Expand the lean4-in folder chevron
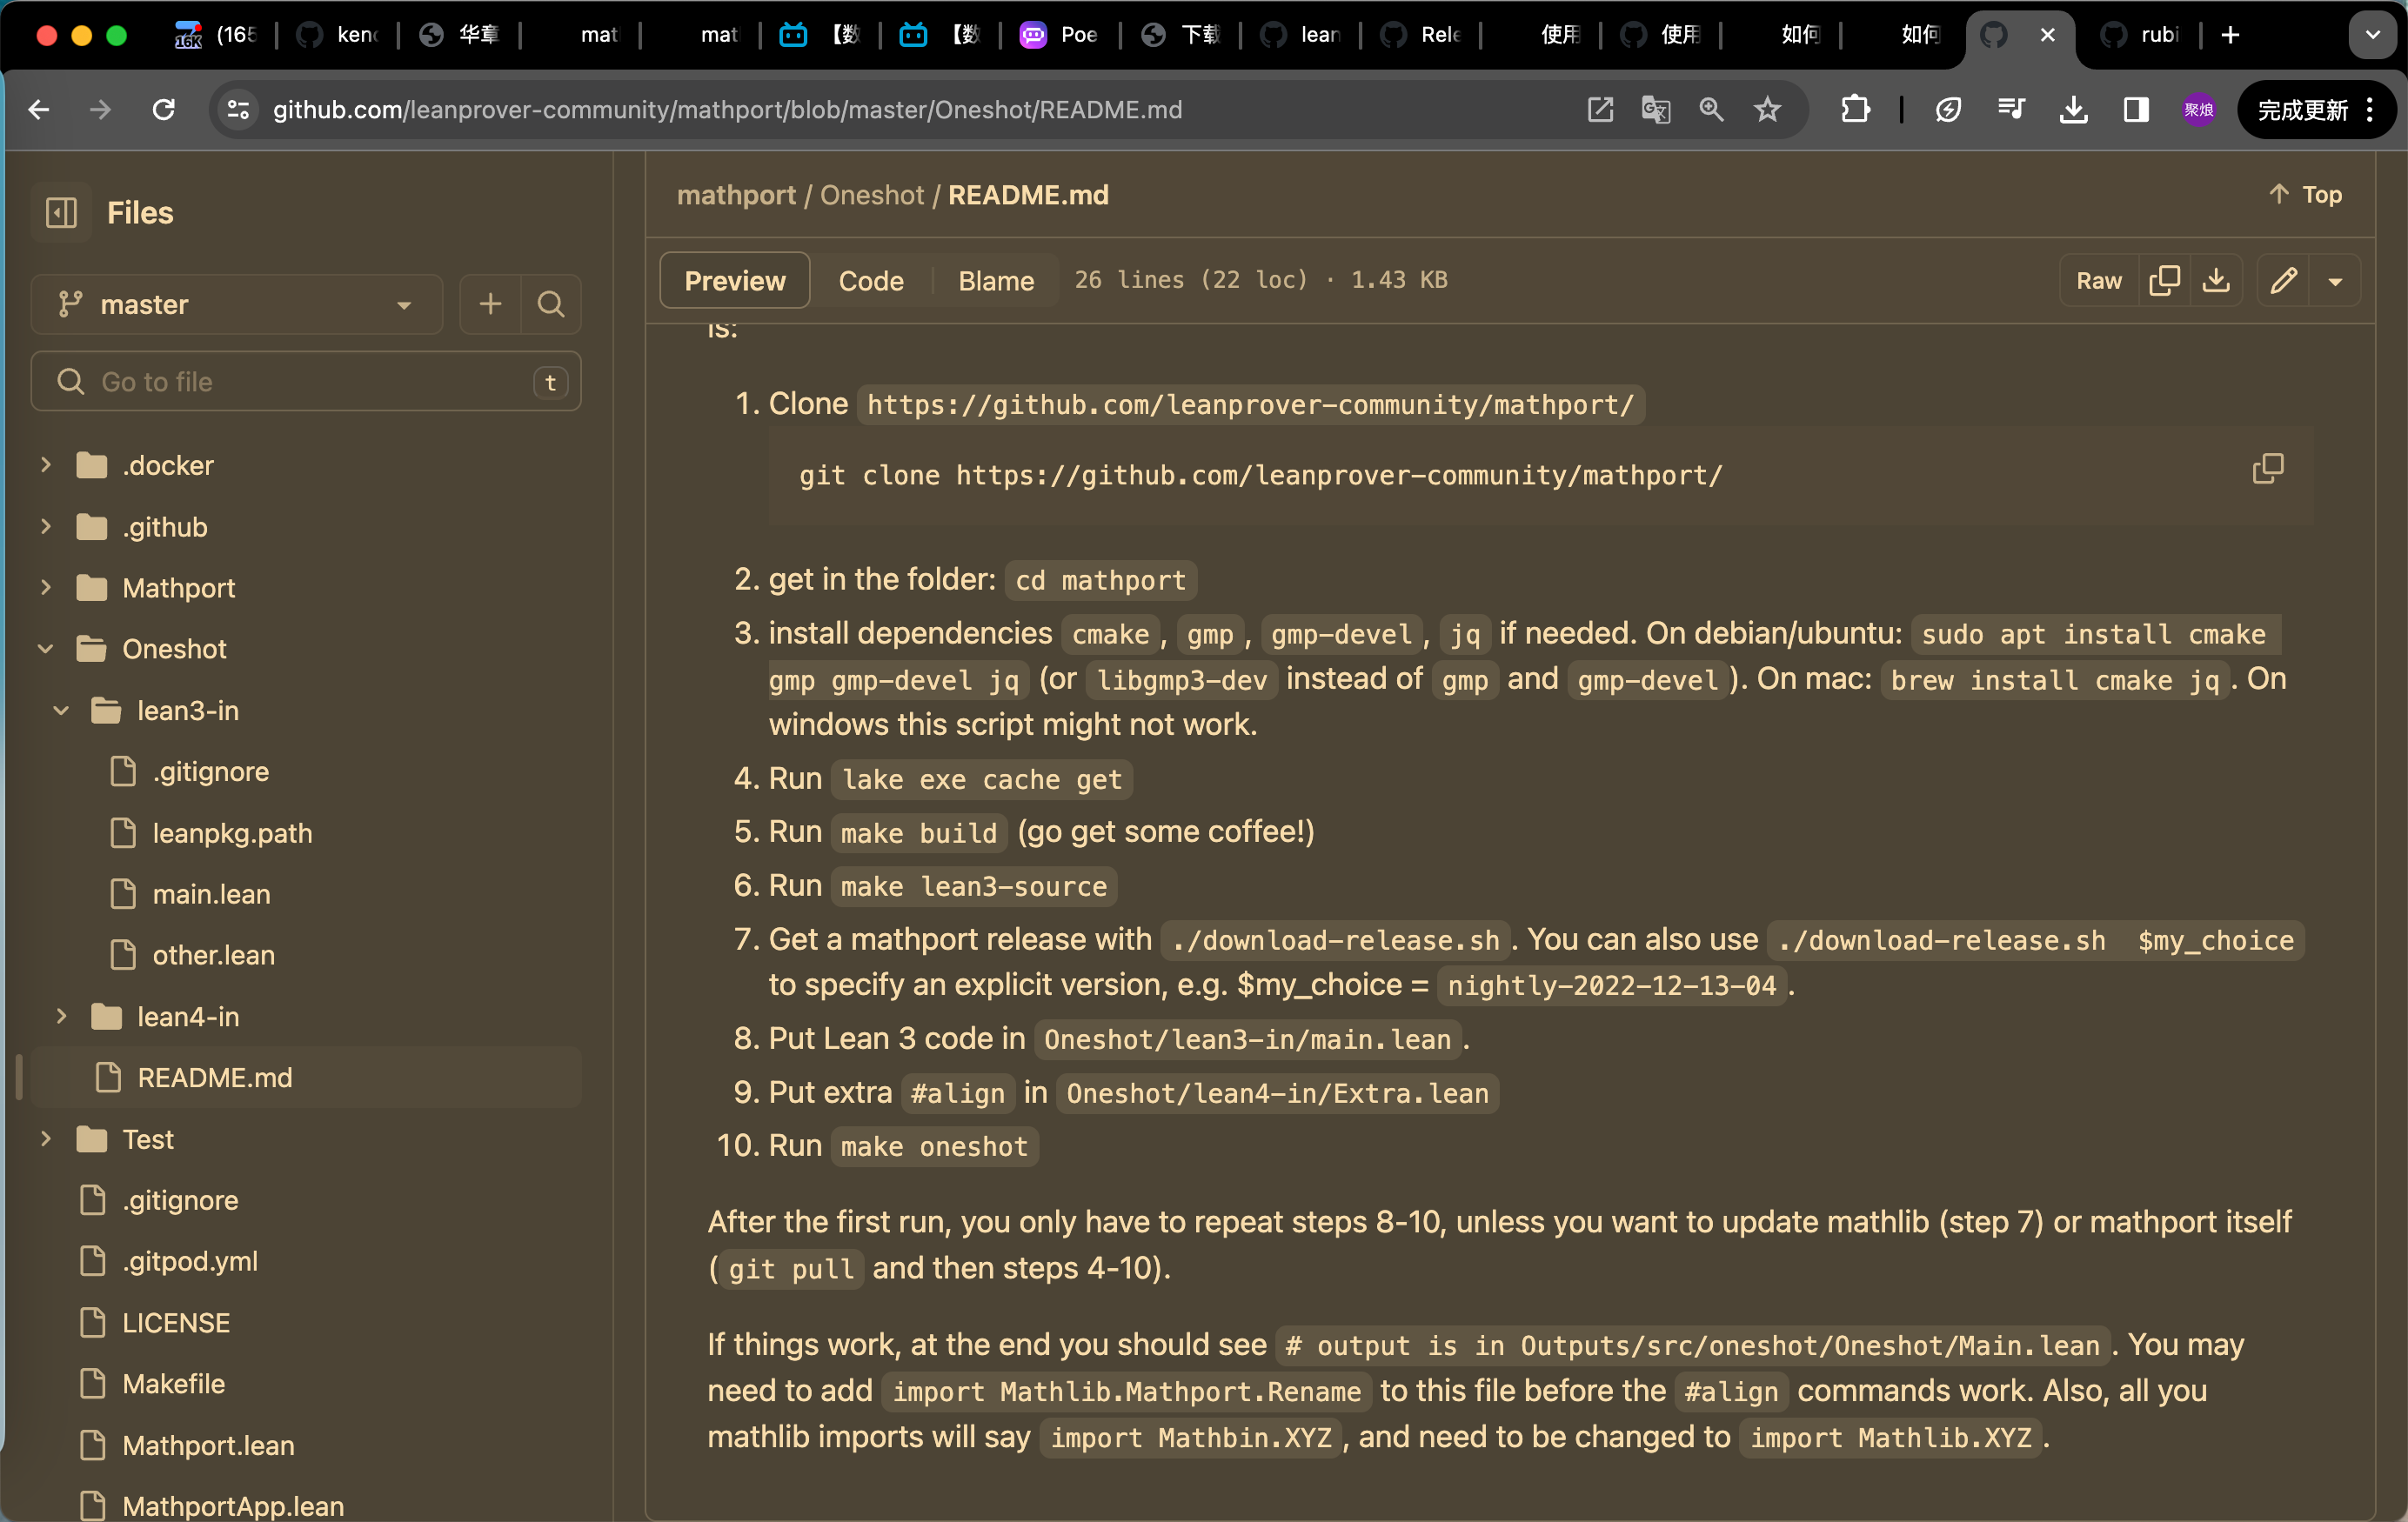This screenshot has height=1522, width=2408. [61, 1016]
